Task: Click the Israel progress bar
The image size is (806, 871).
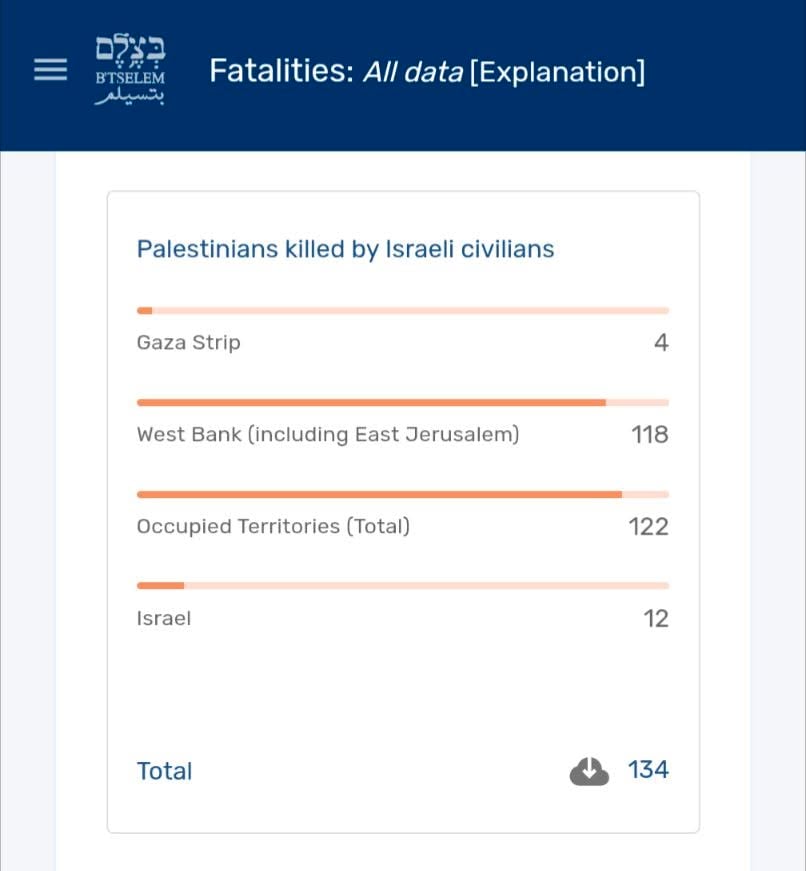Action: 403,585
